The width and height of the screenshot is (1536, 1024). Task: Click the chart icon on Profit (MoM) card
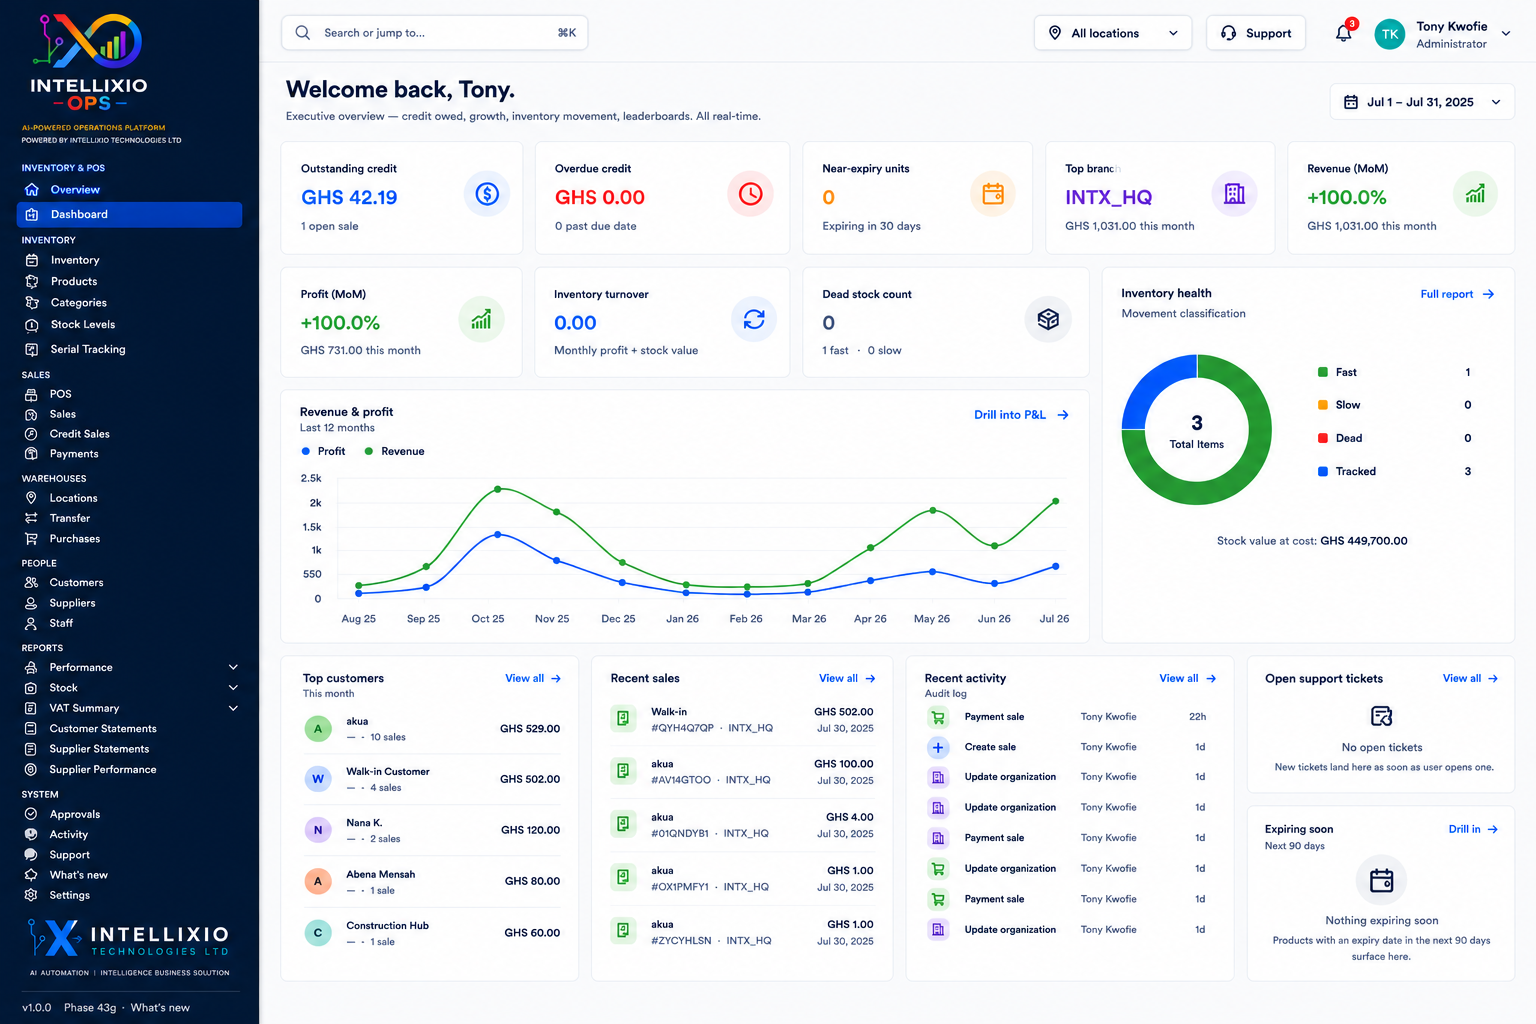click(x=481, y=320)
